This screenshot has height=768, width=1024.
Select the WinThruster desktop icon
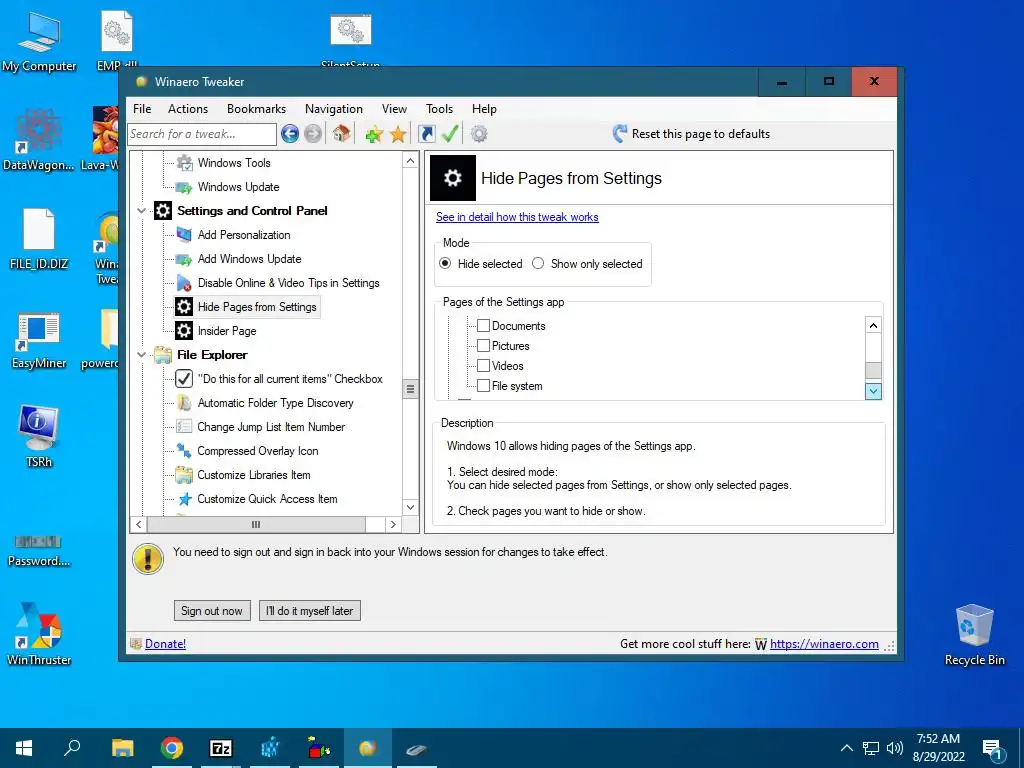(39, 633)
